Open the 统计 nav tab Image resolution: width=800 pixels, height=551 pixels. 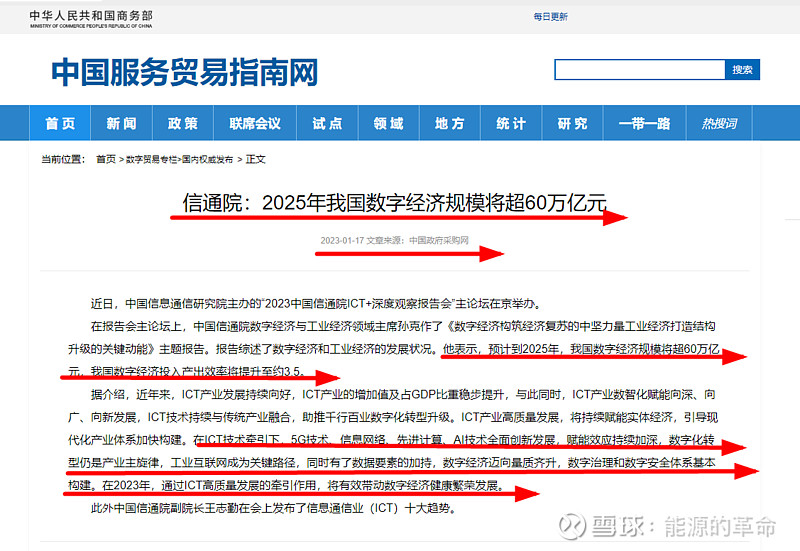pos(511,123)
